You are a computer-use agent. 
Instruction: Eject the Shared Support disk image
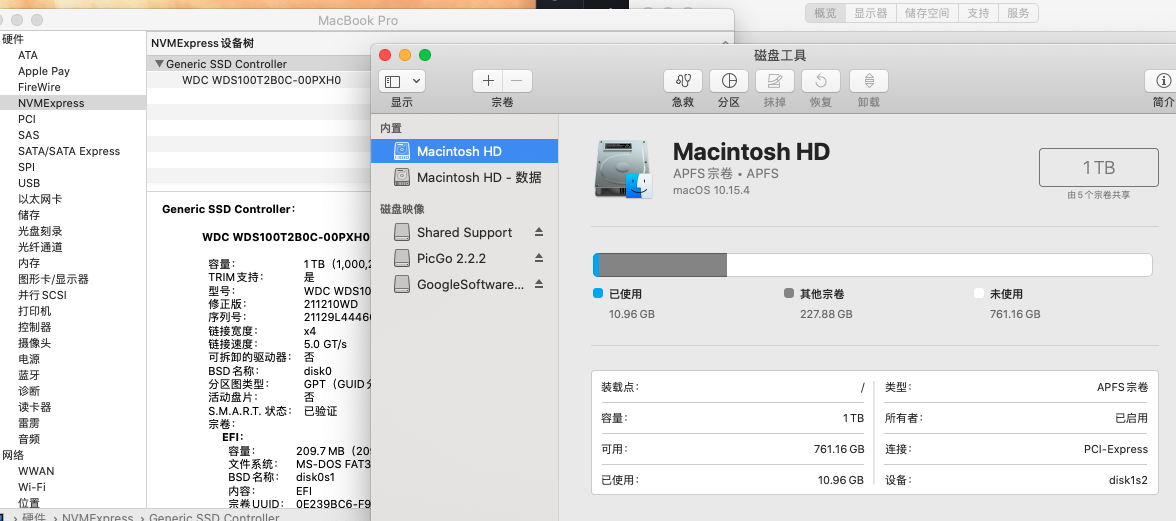[538, 232]
